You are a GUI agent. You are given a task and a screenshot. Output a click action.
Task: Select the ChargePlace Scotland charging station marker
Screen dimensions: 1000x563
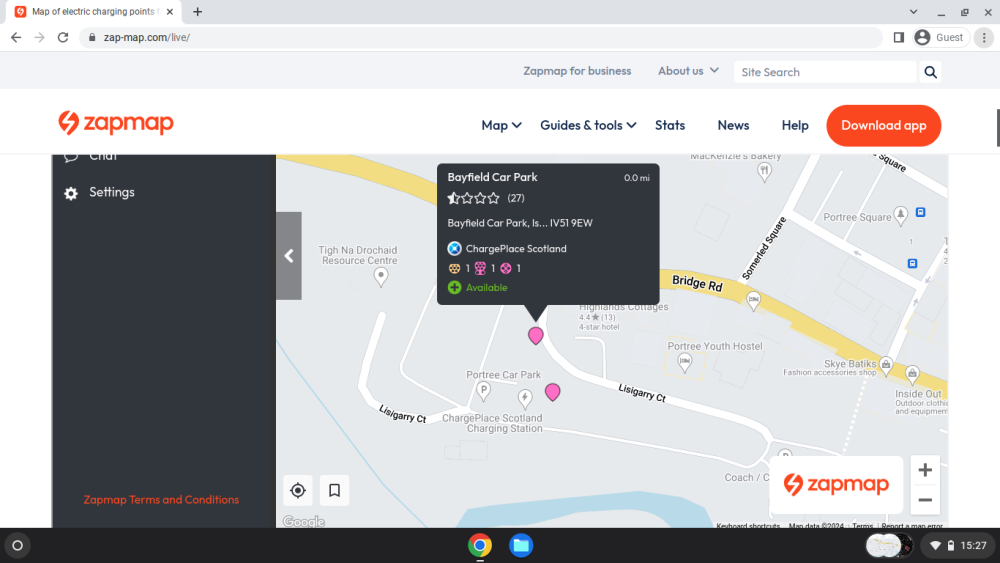pos(525,399)
